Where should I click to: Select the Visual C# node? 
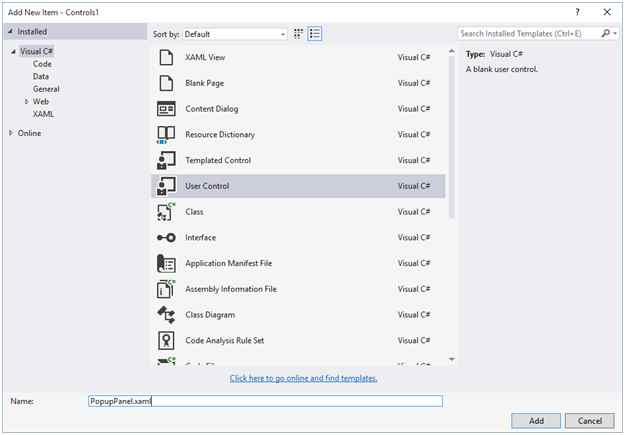[x=36, y=51]
